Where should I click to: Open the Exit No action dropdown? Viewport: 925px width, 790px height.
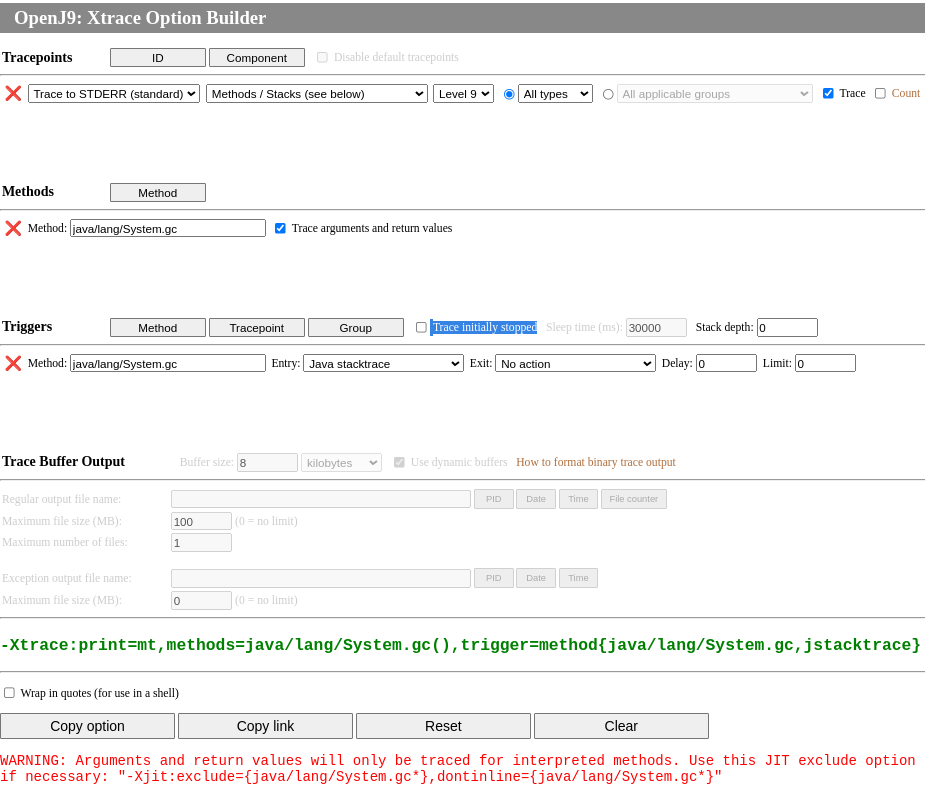[575, 363]
